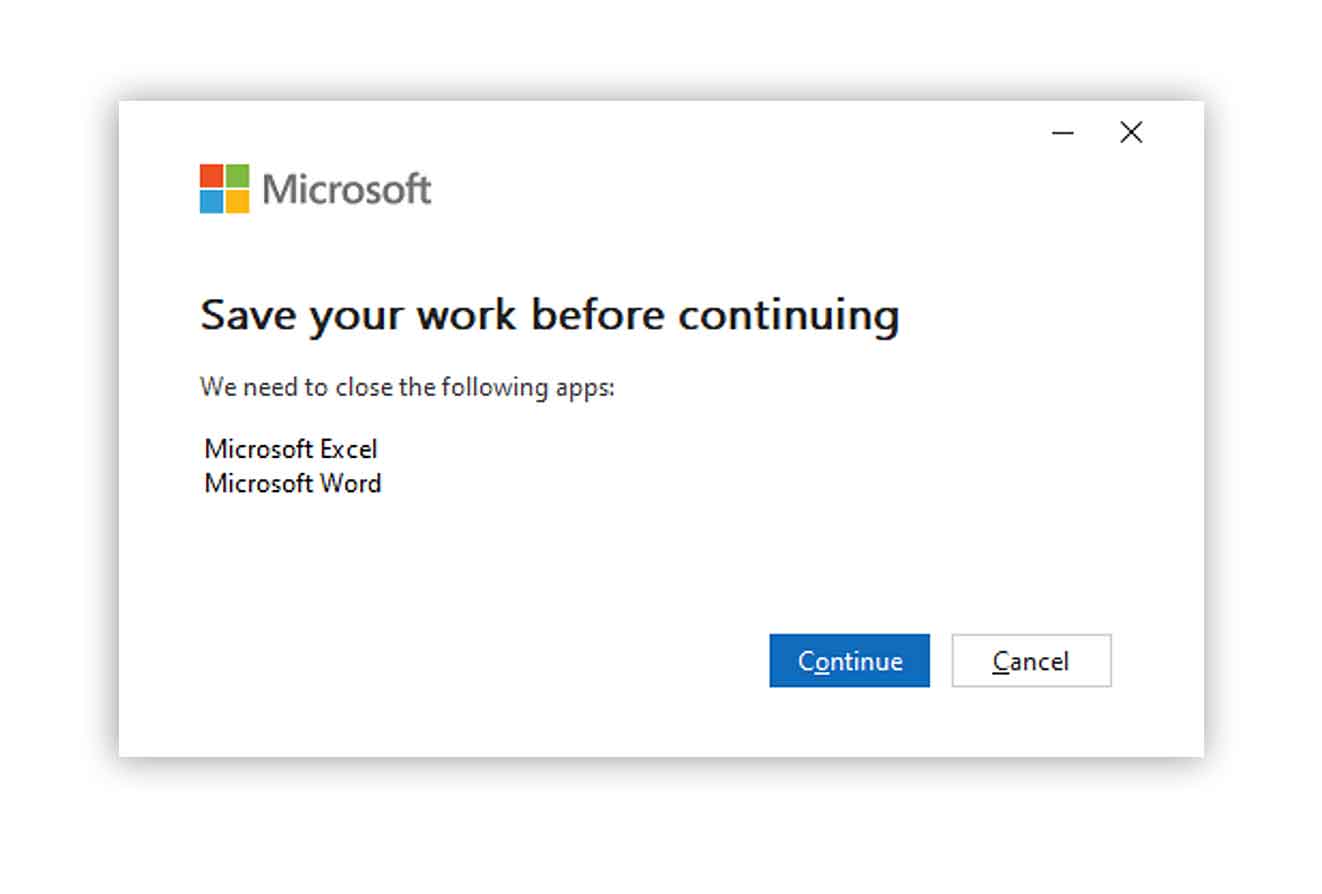
Task: Click the Cancel button
Action: pos(1031,661)
